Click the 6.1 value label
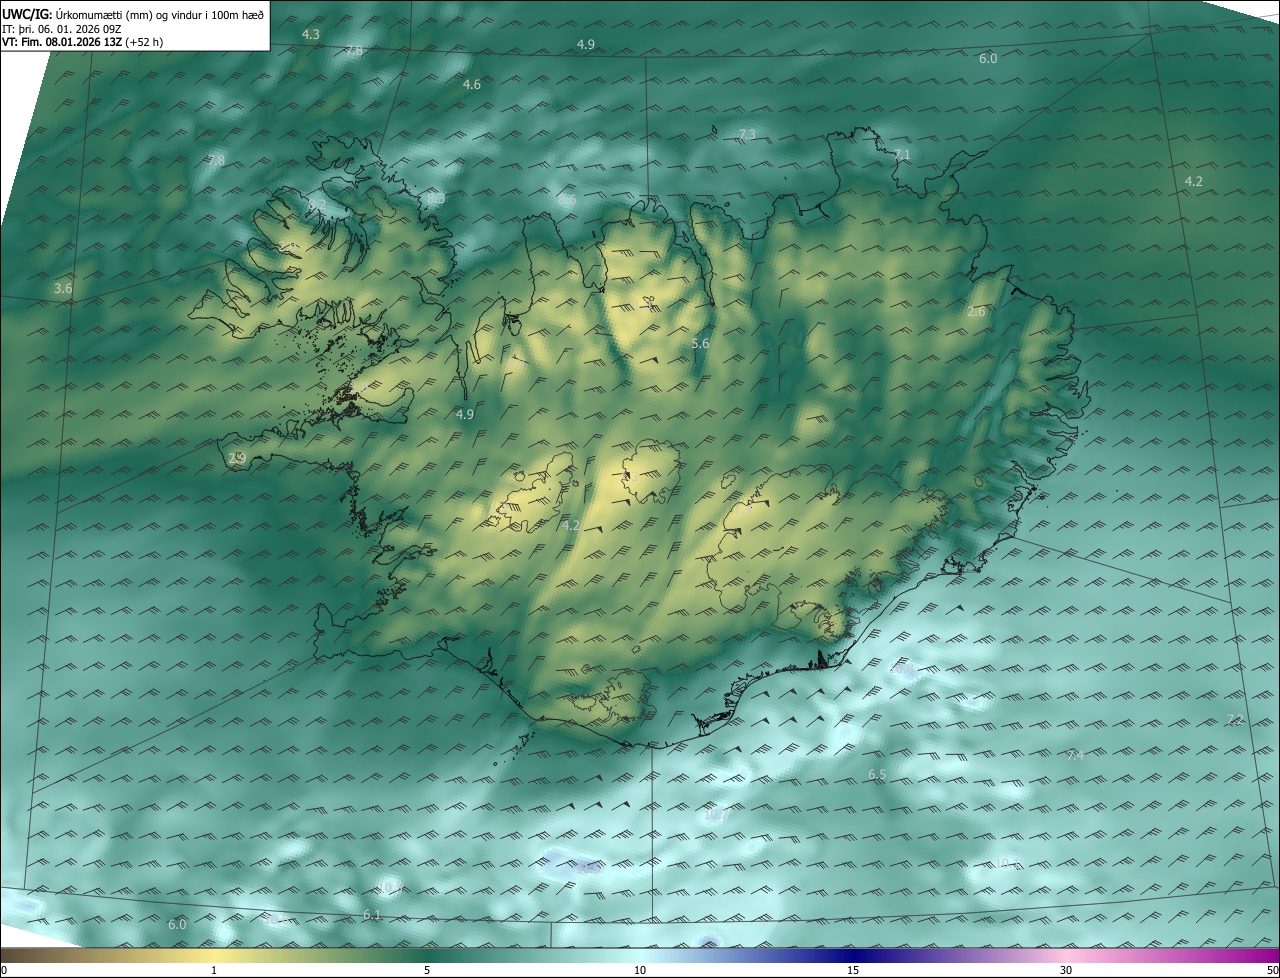This screenshot has width=1280, height=978. click(x=372, y=915)
